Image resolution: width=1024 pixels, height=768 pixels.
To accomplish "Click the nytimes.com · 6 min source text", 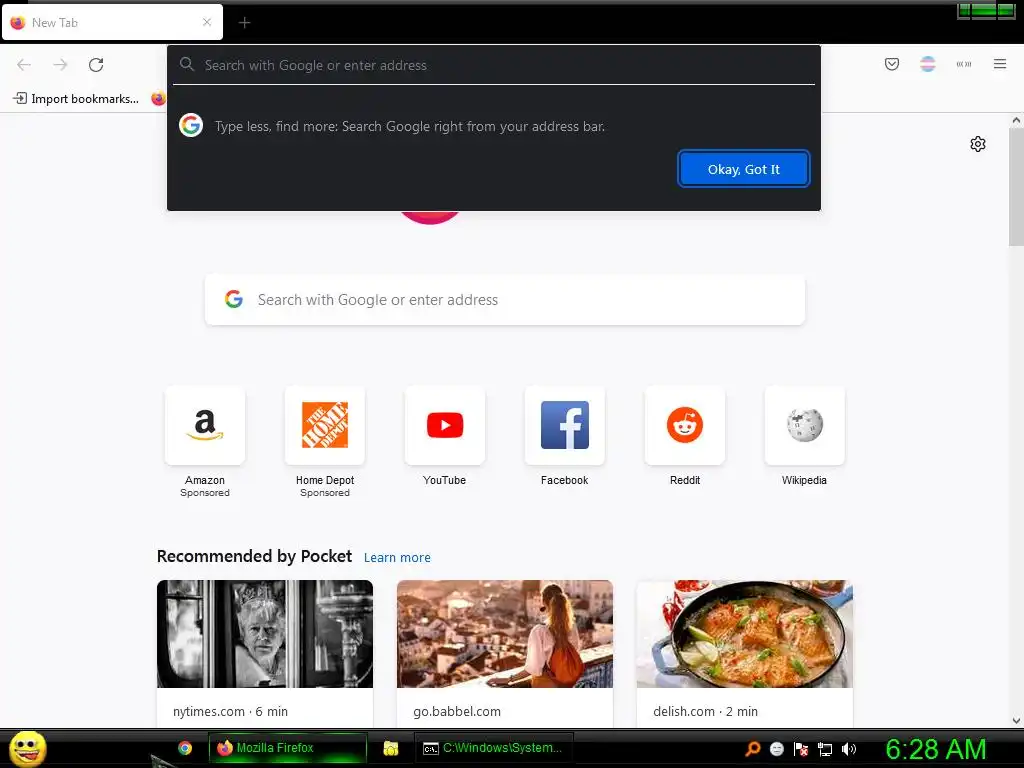I will [231, 711].
